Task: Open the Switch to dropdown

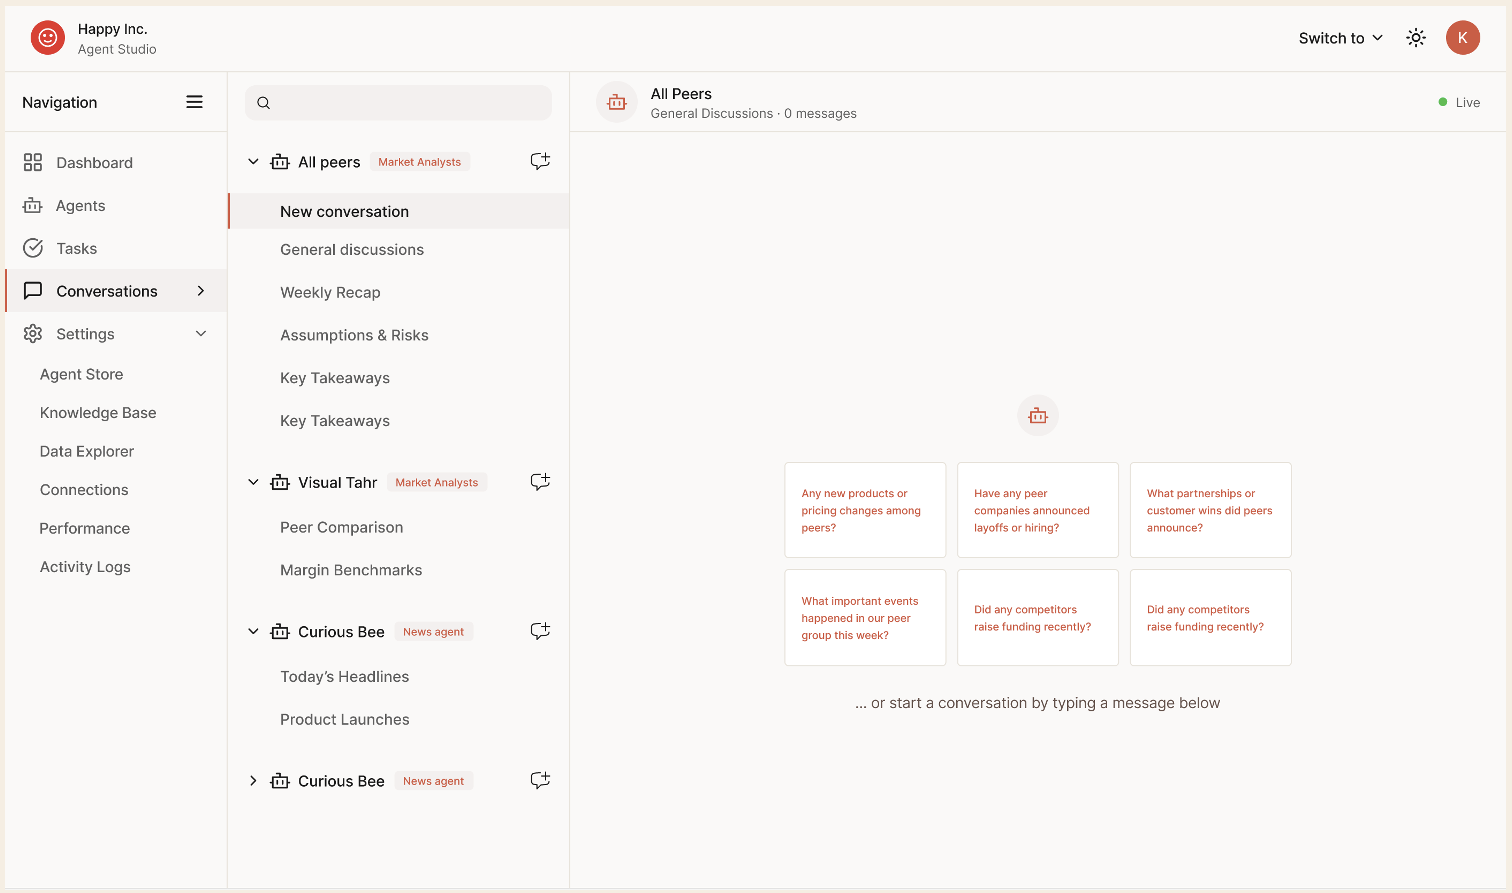Action: click(x=1339, y=37)
